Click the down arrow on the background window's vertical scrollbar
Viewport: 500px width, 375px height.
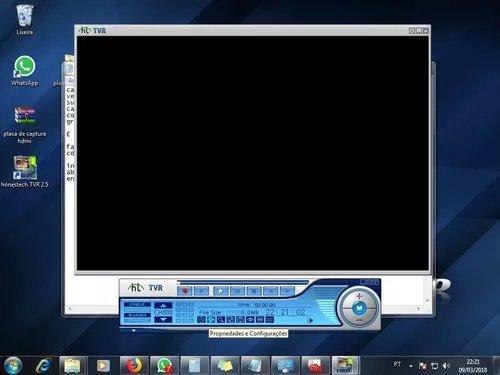(x=427, y=300)
